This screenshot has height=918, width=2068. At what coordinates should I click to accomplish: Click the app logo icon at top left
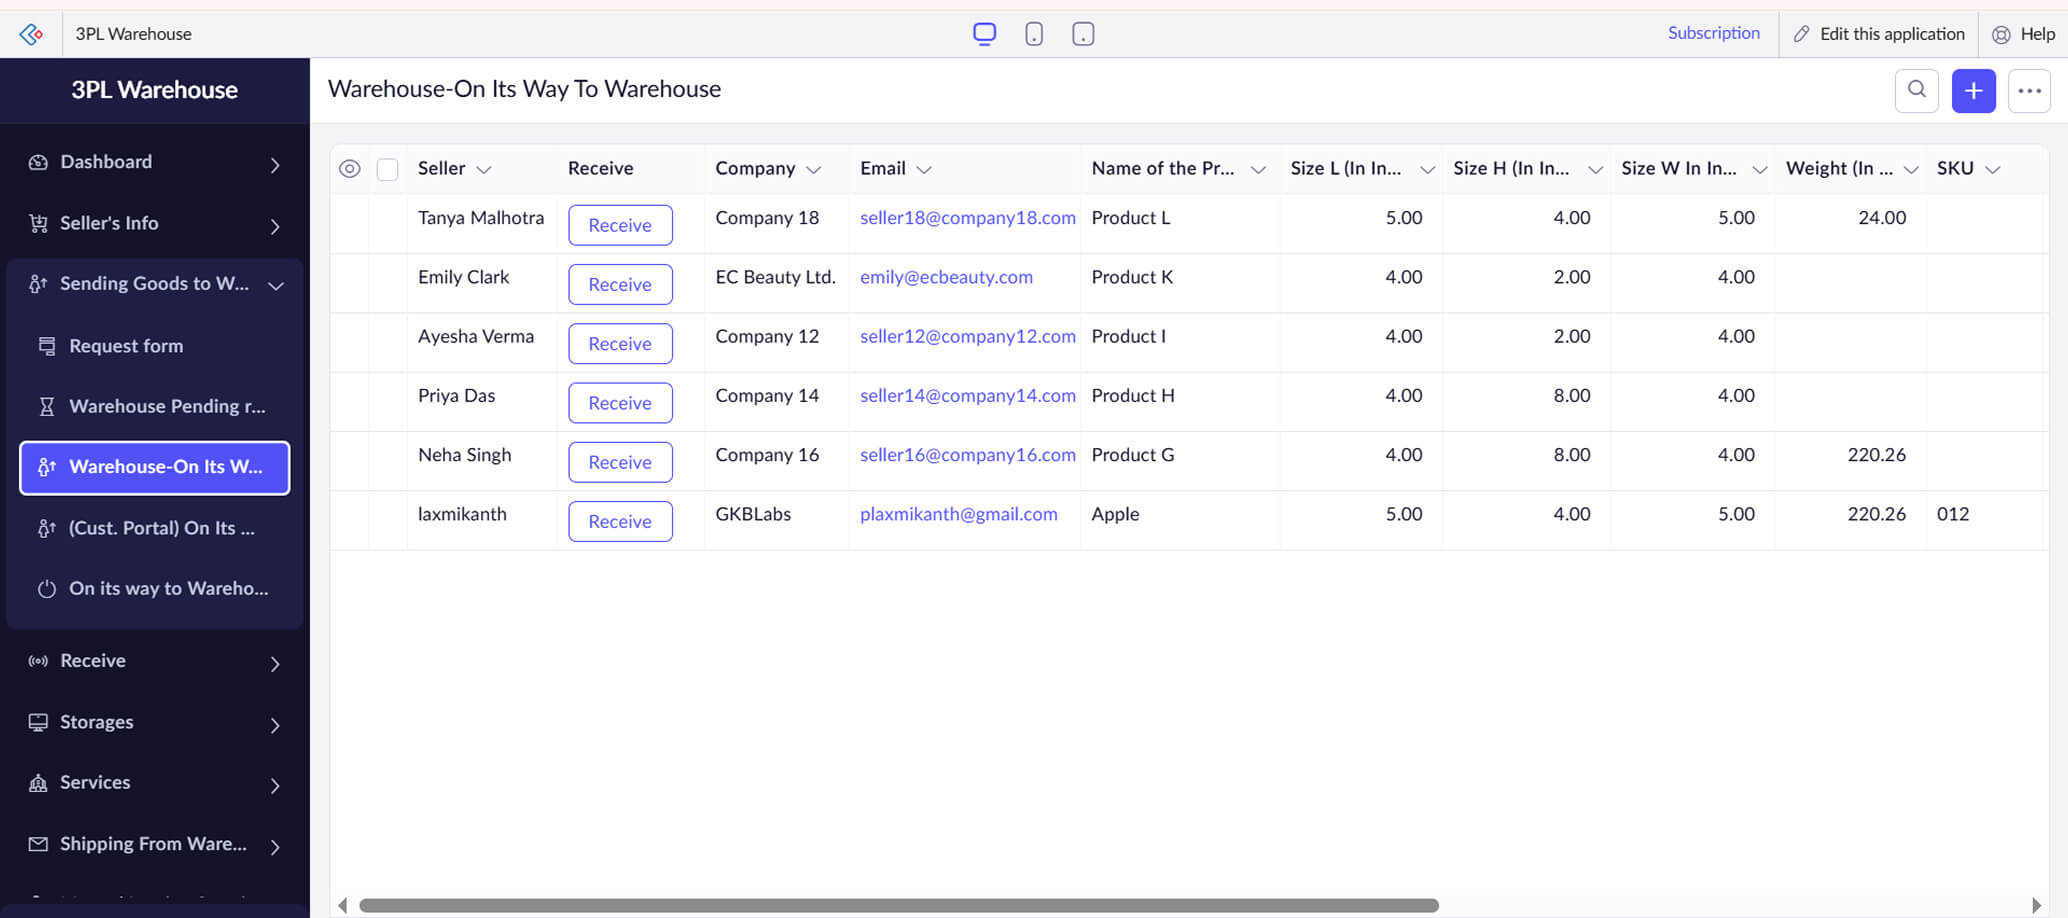tap(31, 34)
